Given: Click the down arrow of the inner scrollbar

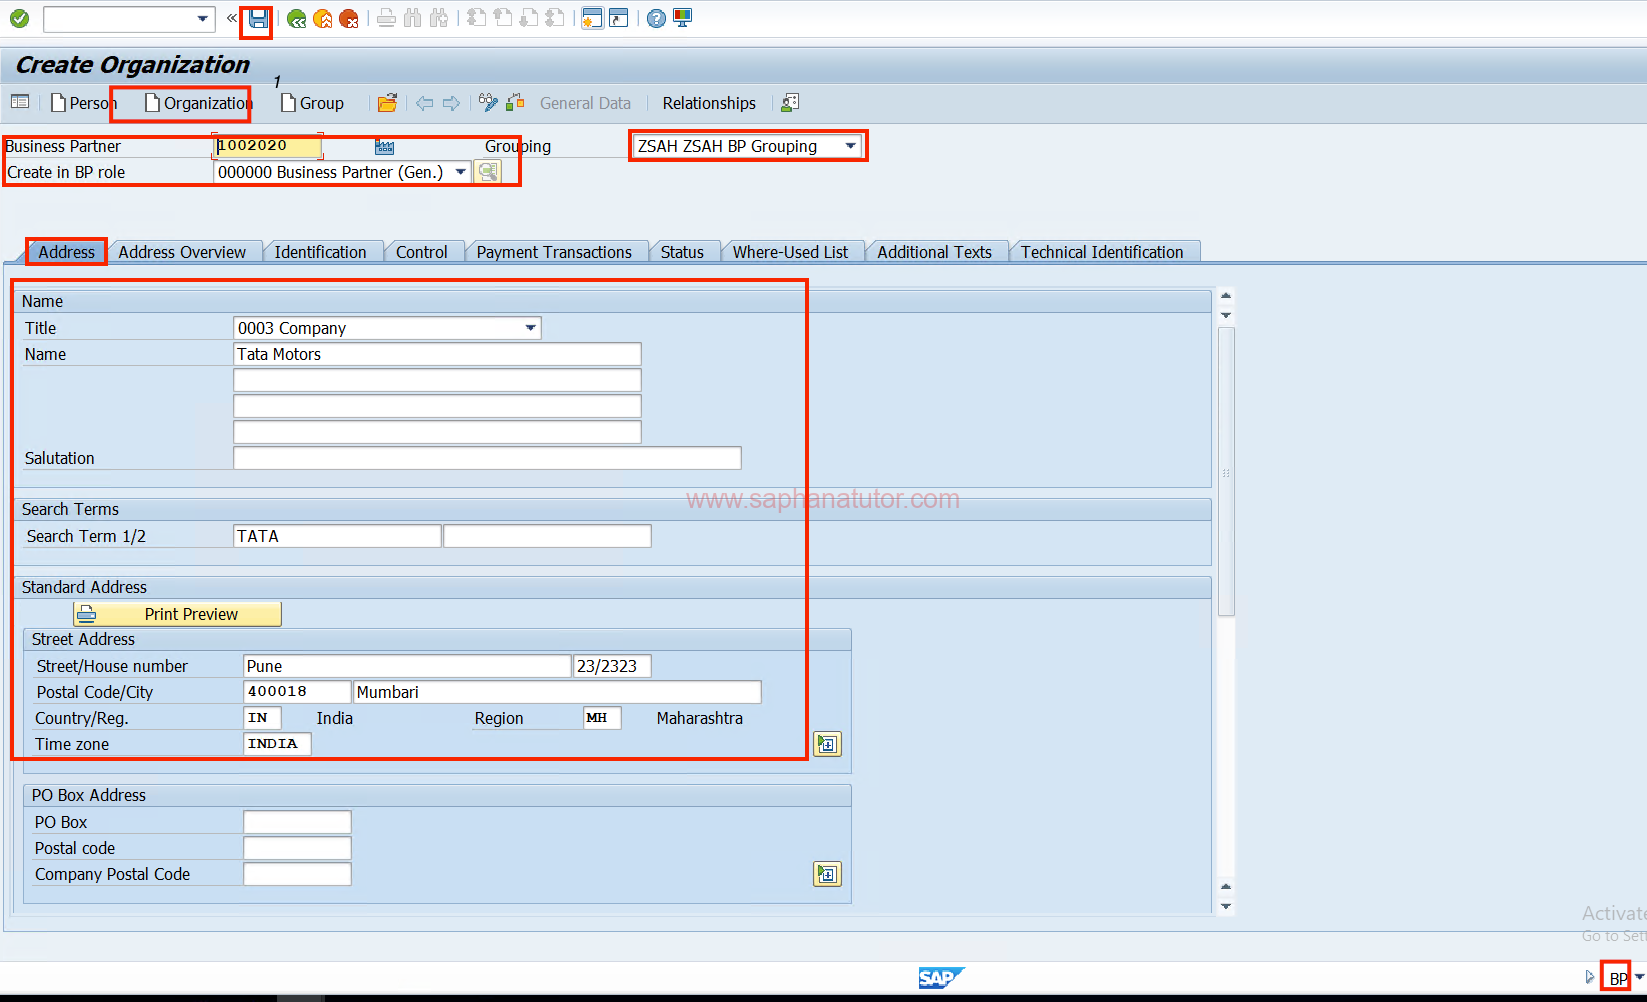Looking at the screenshot, I should [1226, 906].
